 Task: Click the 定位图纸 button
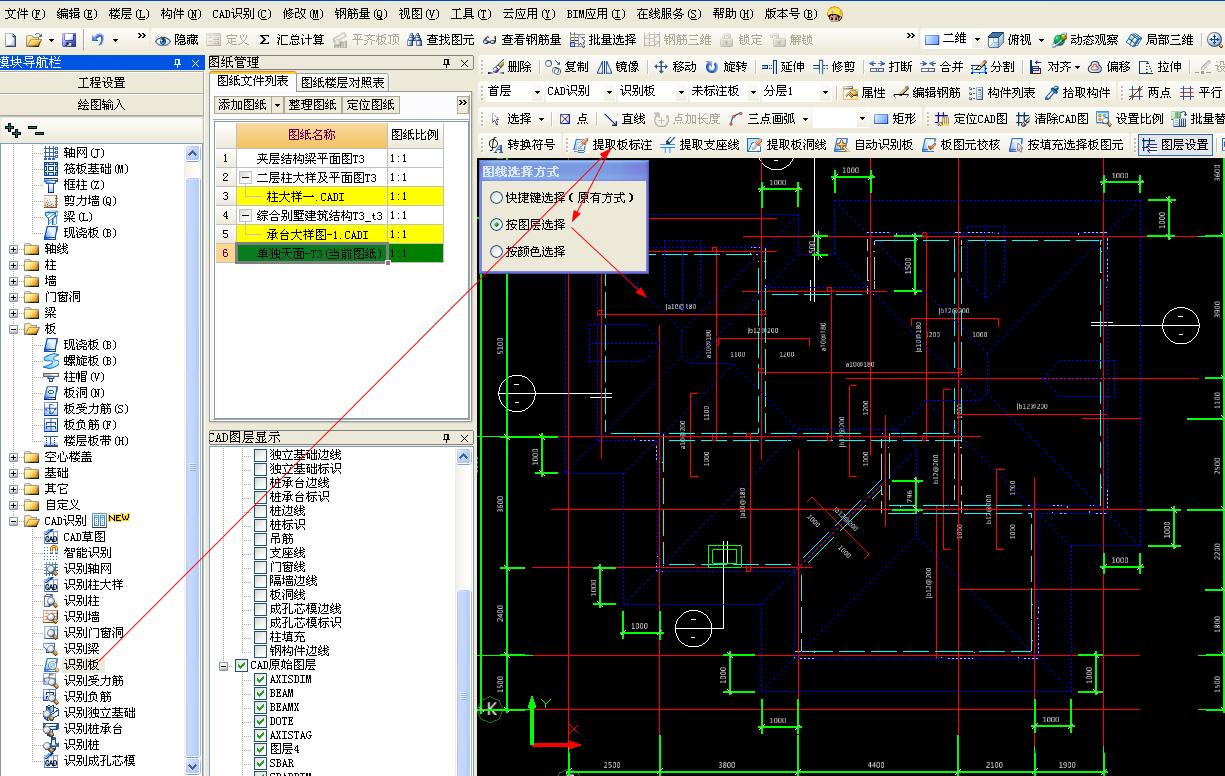pos(371,105)
